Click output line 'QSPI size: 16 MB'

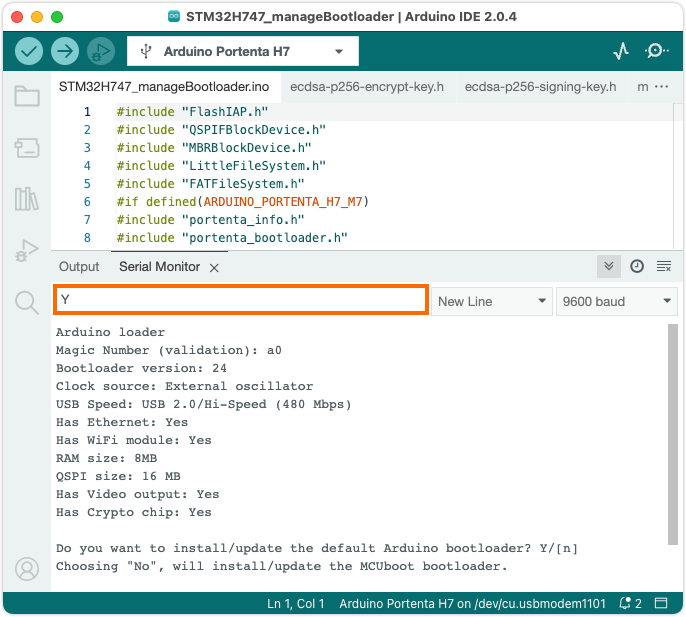pos(118,476)
